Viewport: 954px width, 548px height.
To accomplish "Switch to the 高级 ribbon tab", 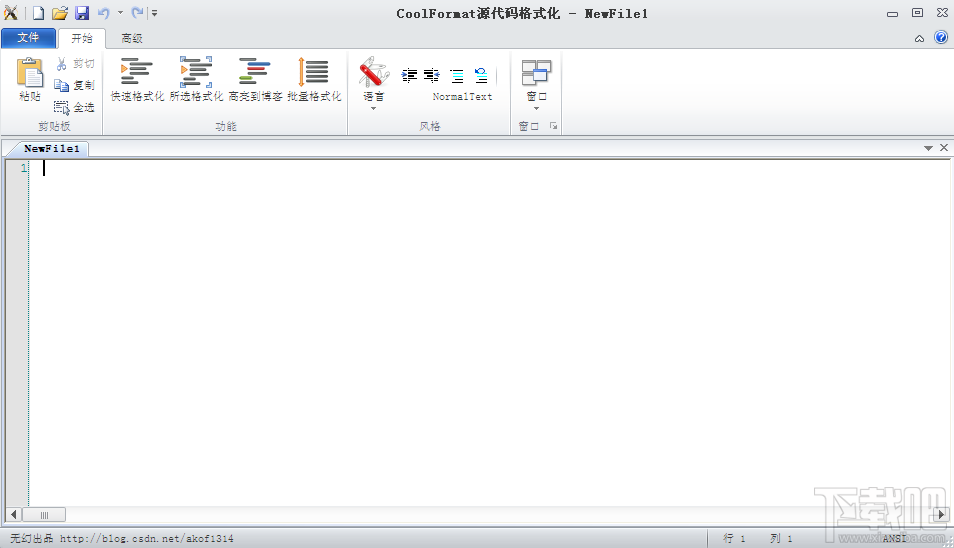I will (131, 38).
